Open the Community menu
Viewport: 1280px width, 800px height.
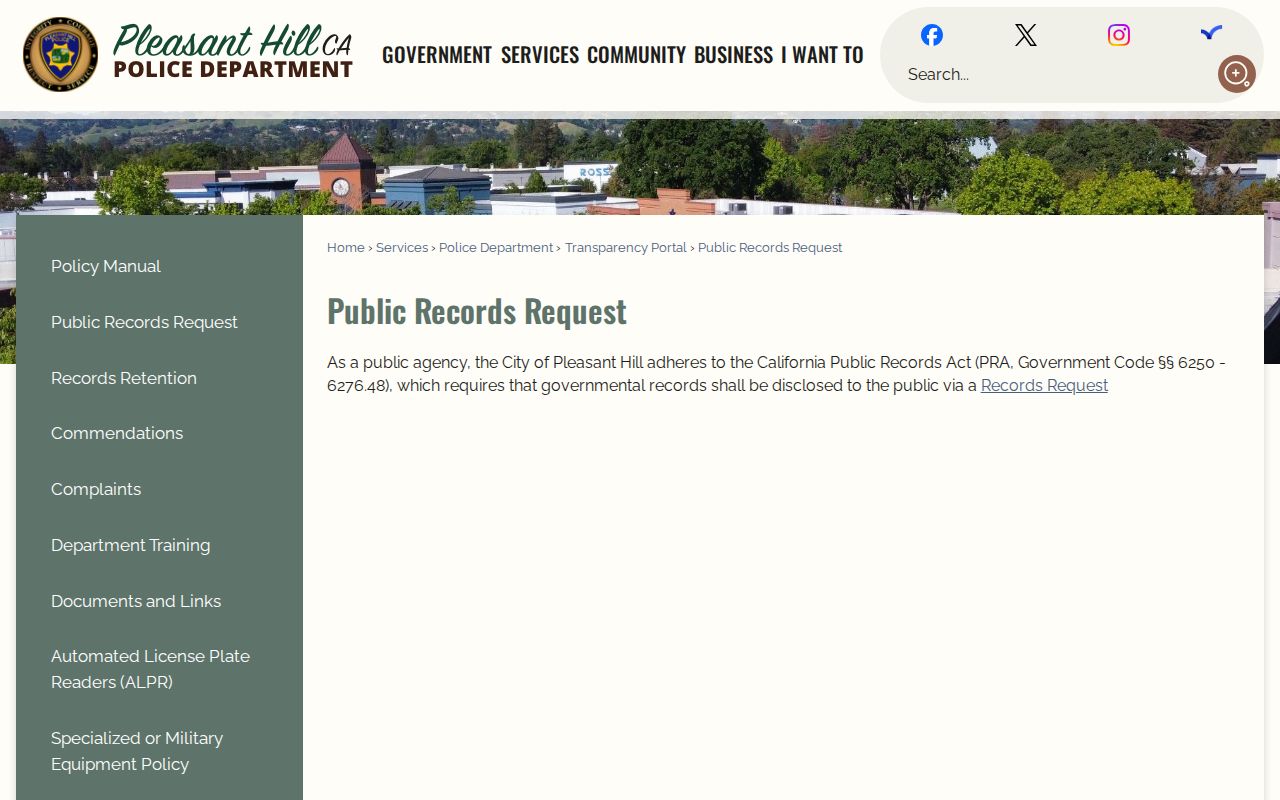pyautogui.click(x=636, y=54)
